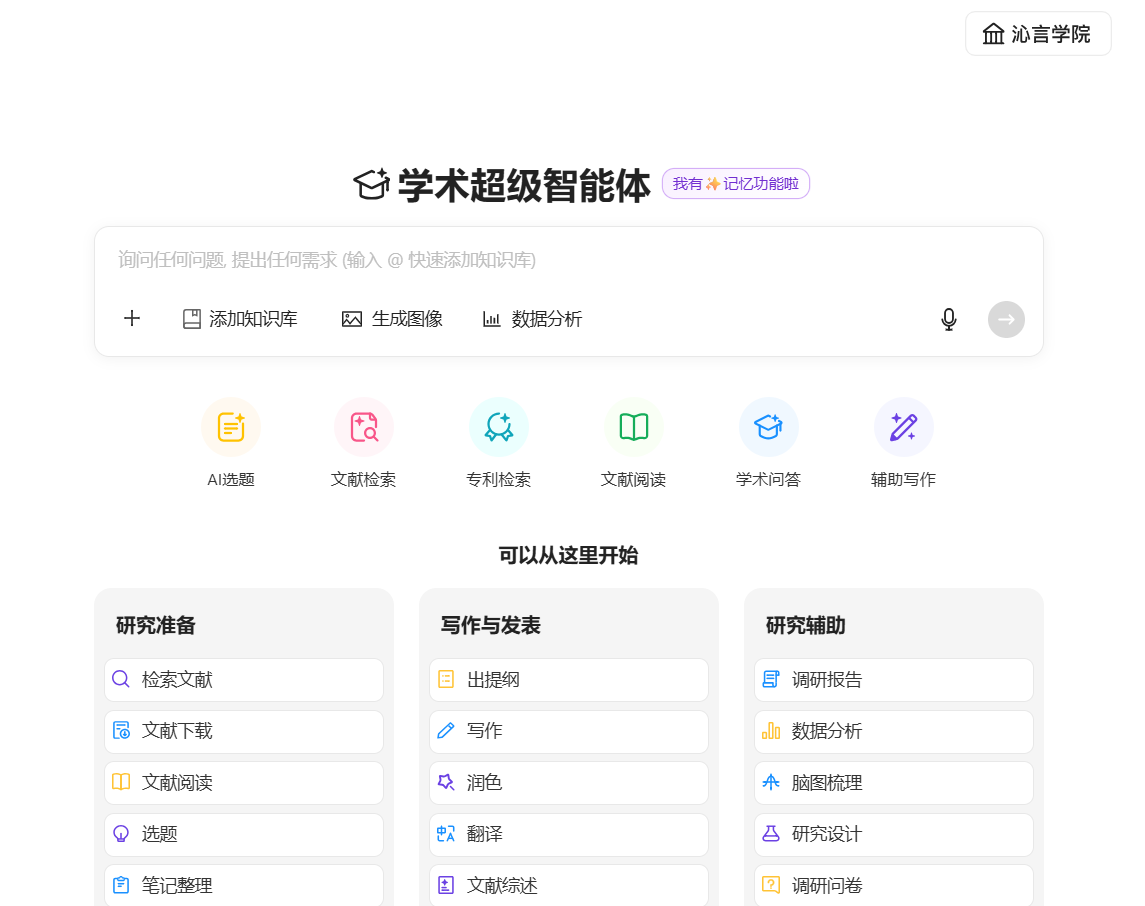Click 可以从这里开始 heading text
Screen dimensions: 1145x906
tap(568, 556)
